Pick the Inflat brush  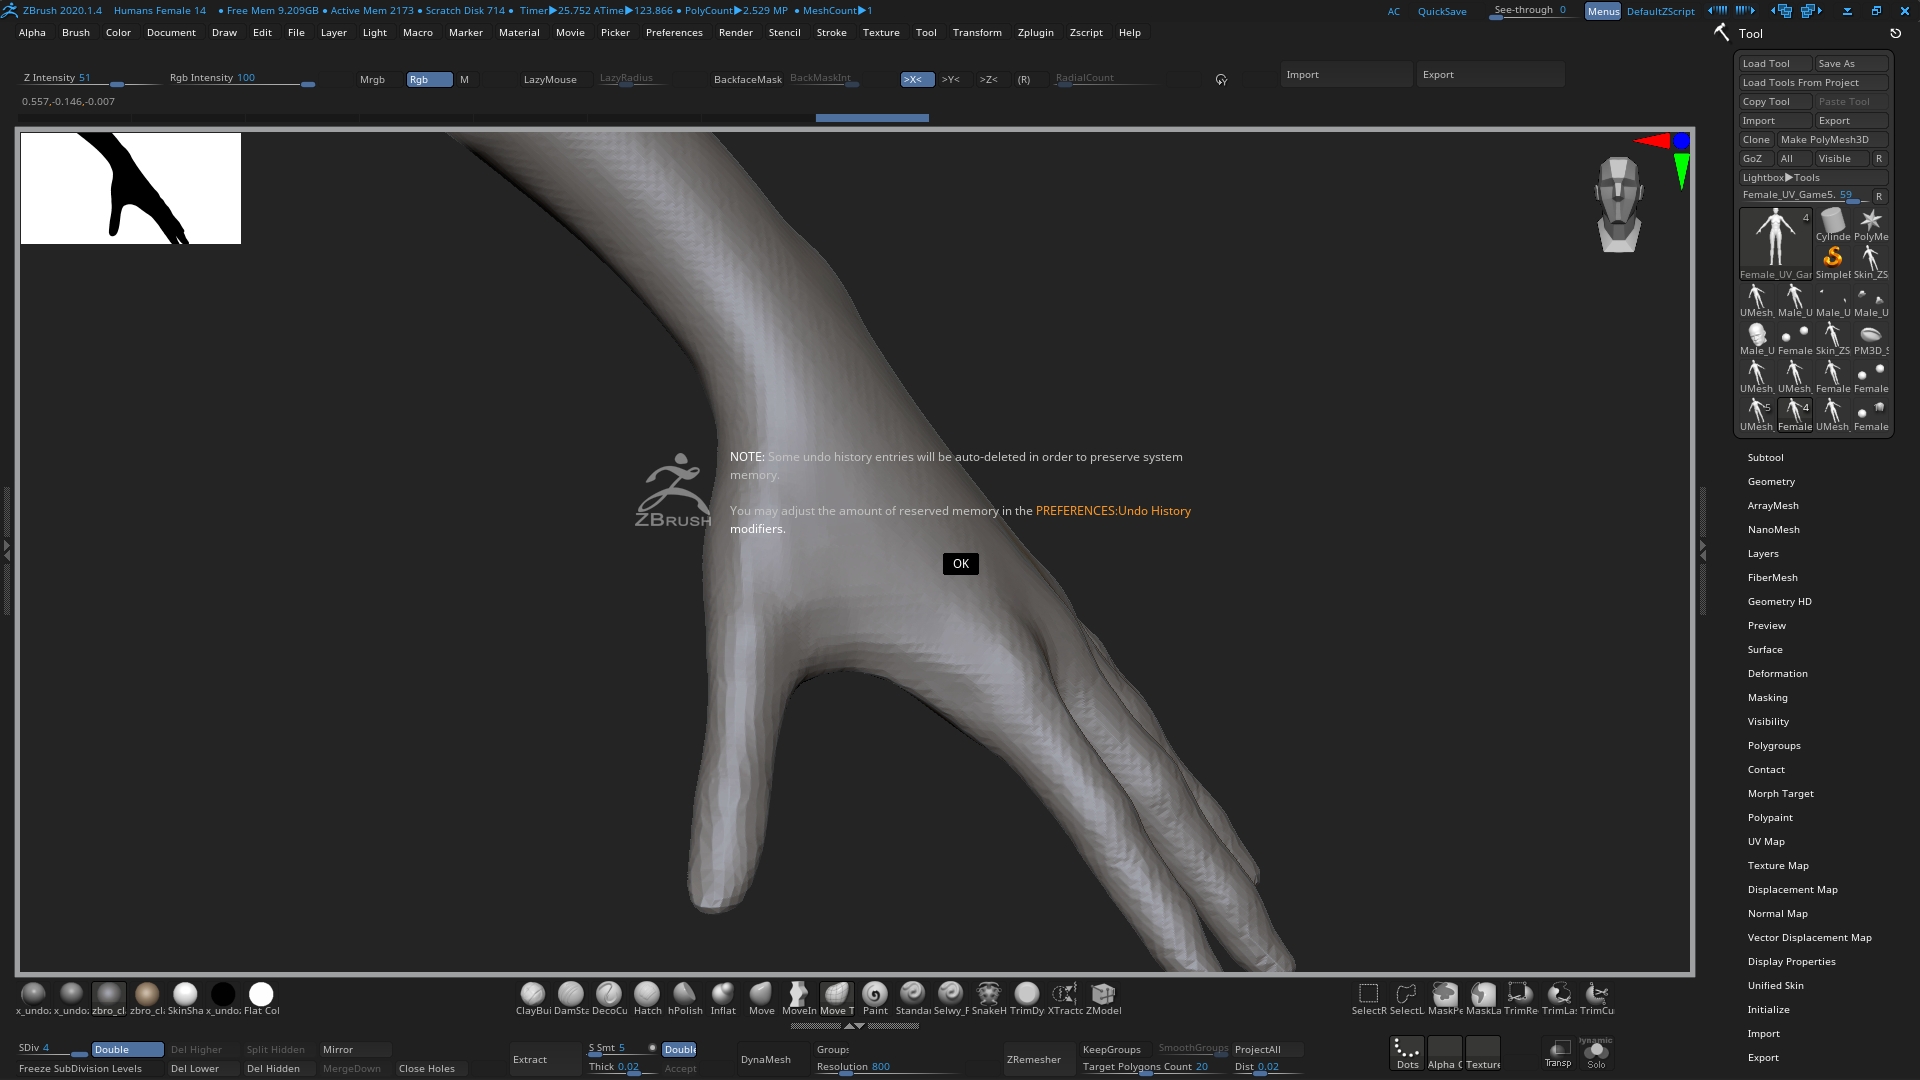[x=722, y=994]
